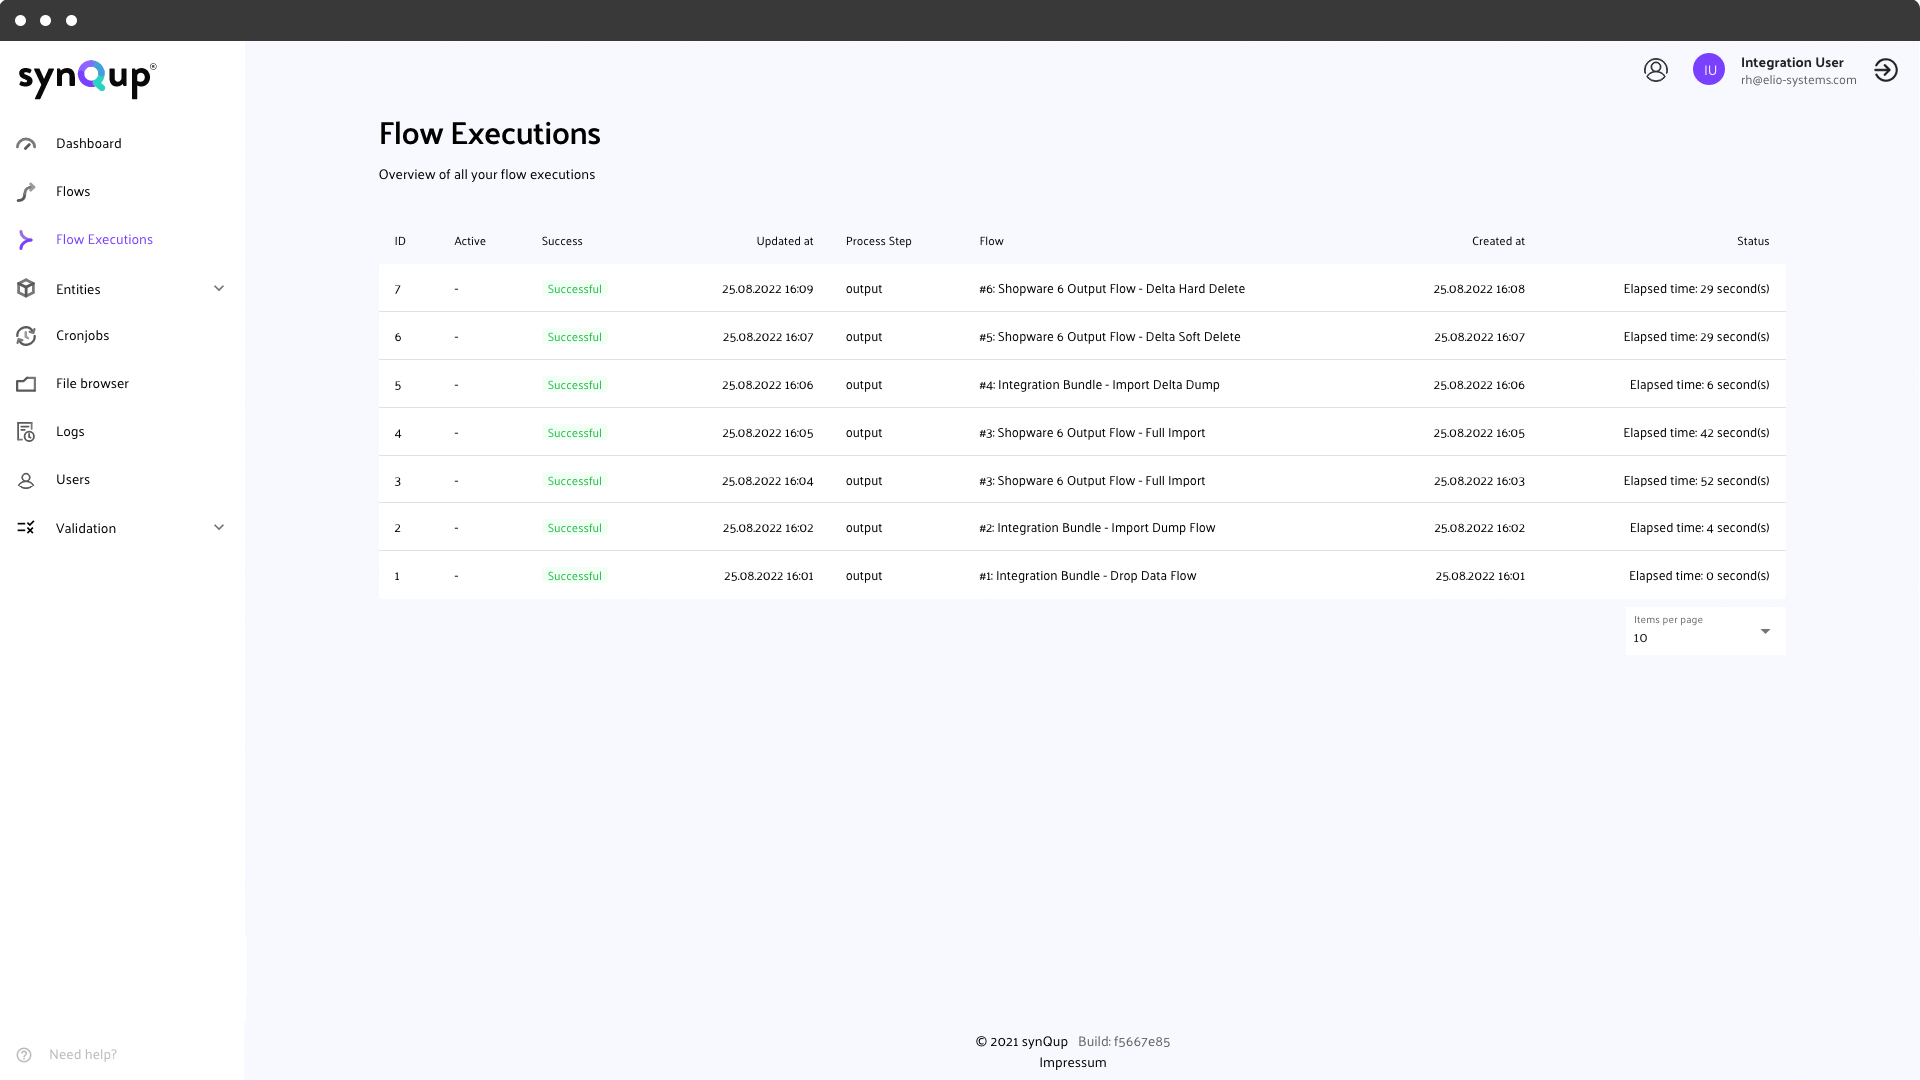Open execution row for Delta Hard Delete

tap(1111, 289)
